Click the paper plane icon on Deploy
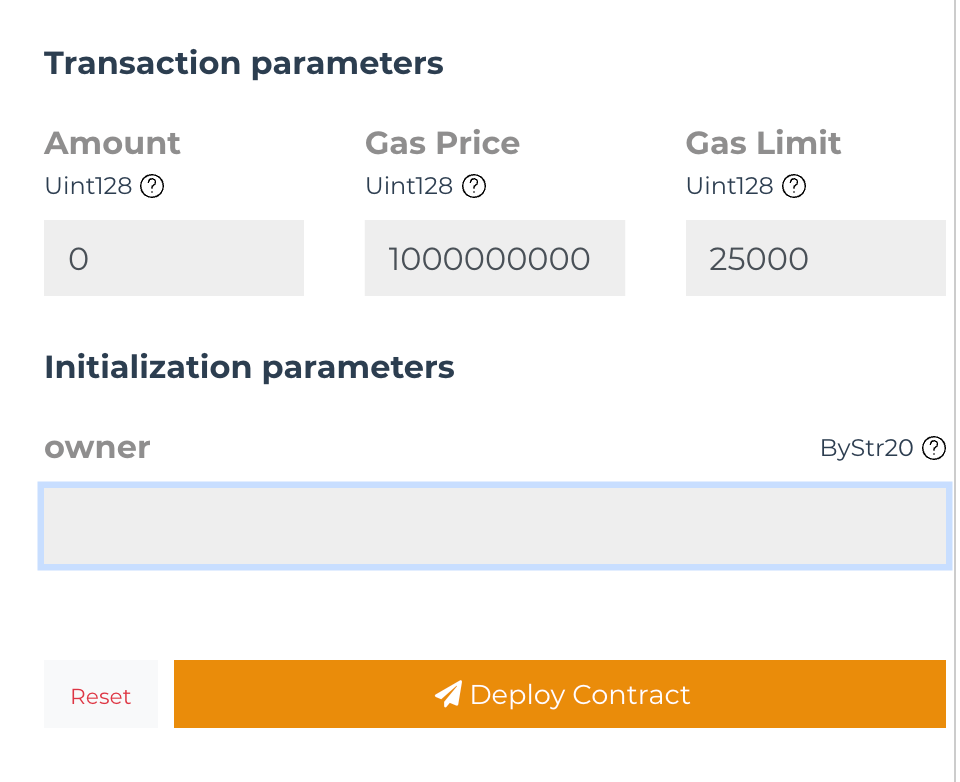 pos(449,694)
